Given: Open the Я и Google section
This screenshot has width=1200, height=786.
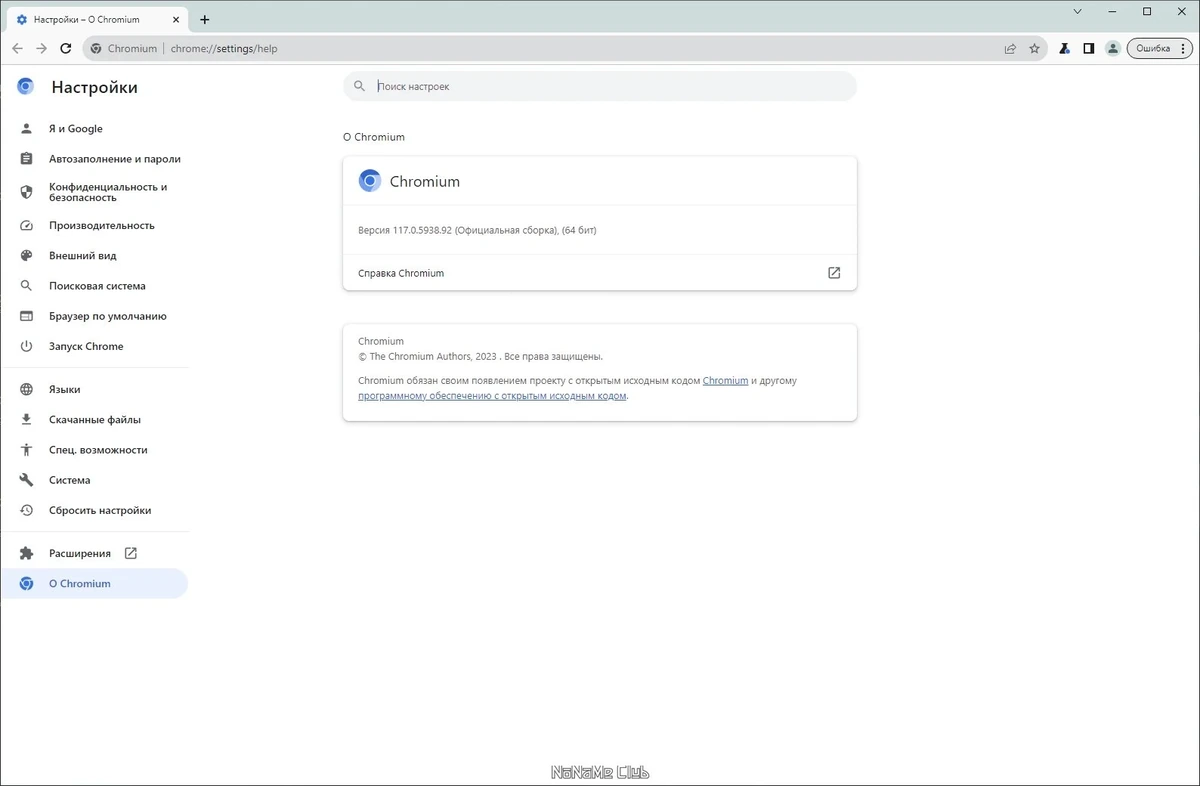Looking at the screenshot, I should tap(94, 129).
